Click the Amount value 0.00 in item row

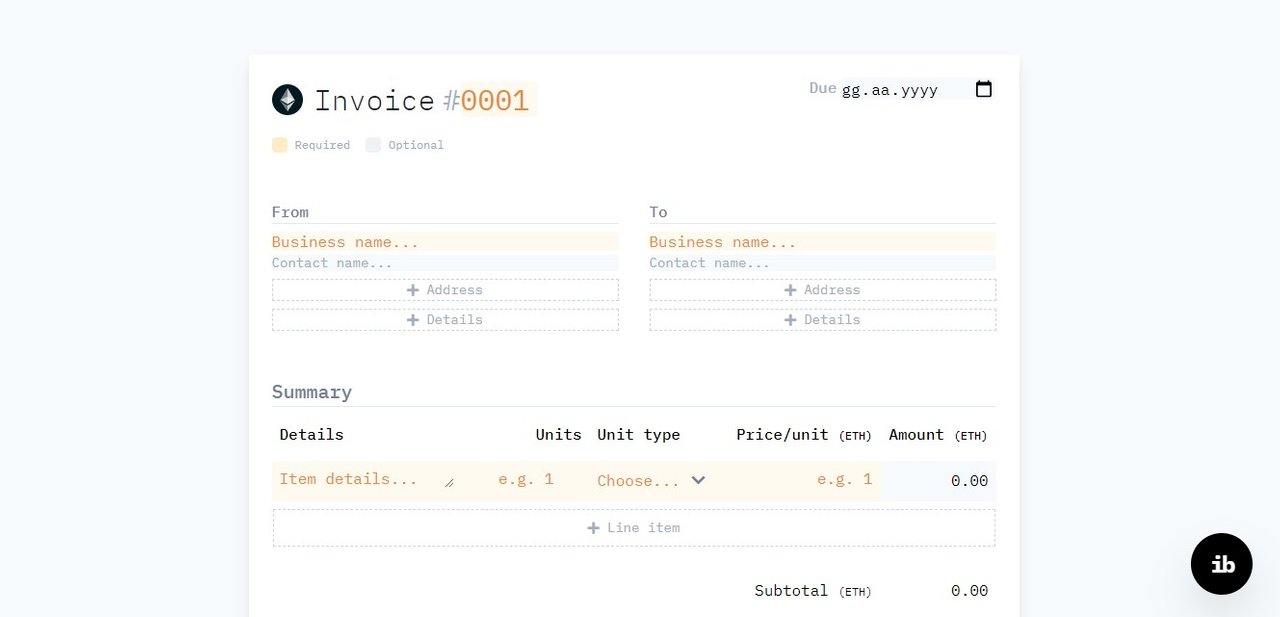point(969,481)
